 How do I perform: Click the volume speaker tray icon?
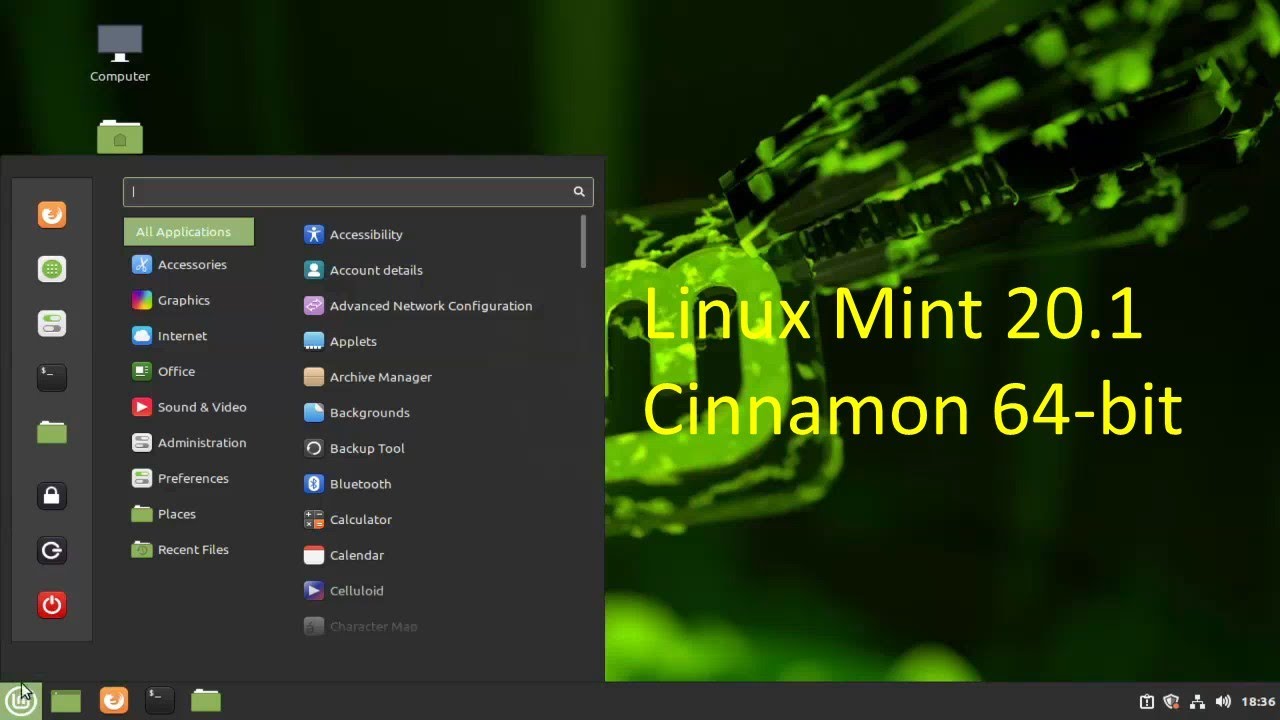(x=1223, y=702)
